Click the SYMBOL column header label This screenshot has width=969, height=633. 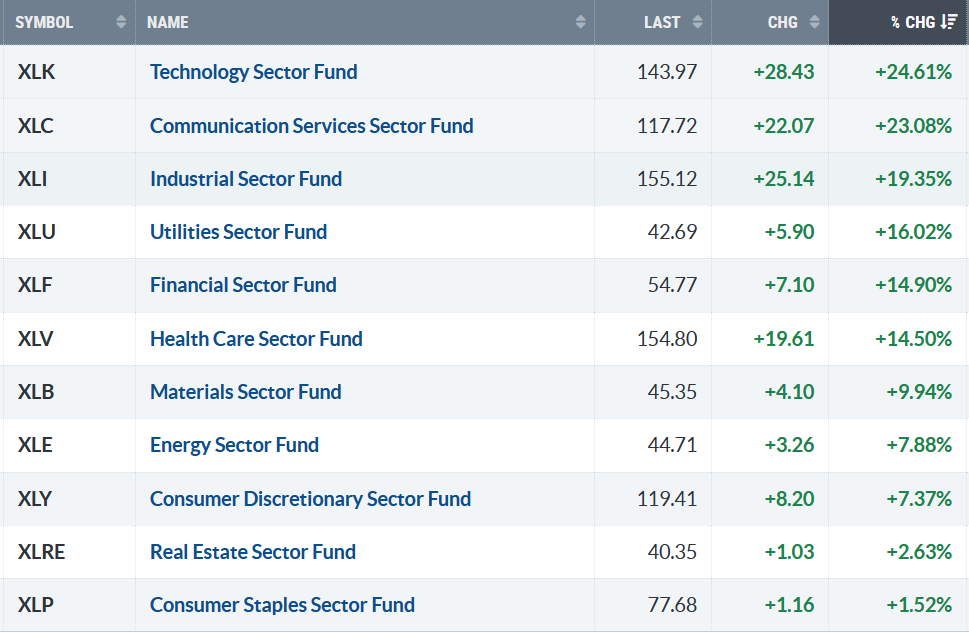44,22
